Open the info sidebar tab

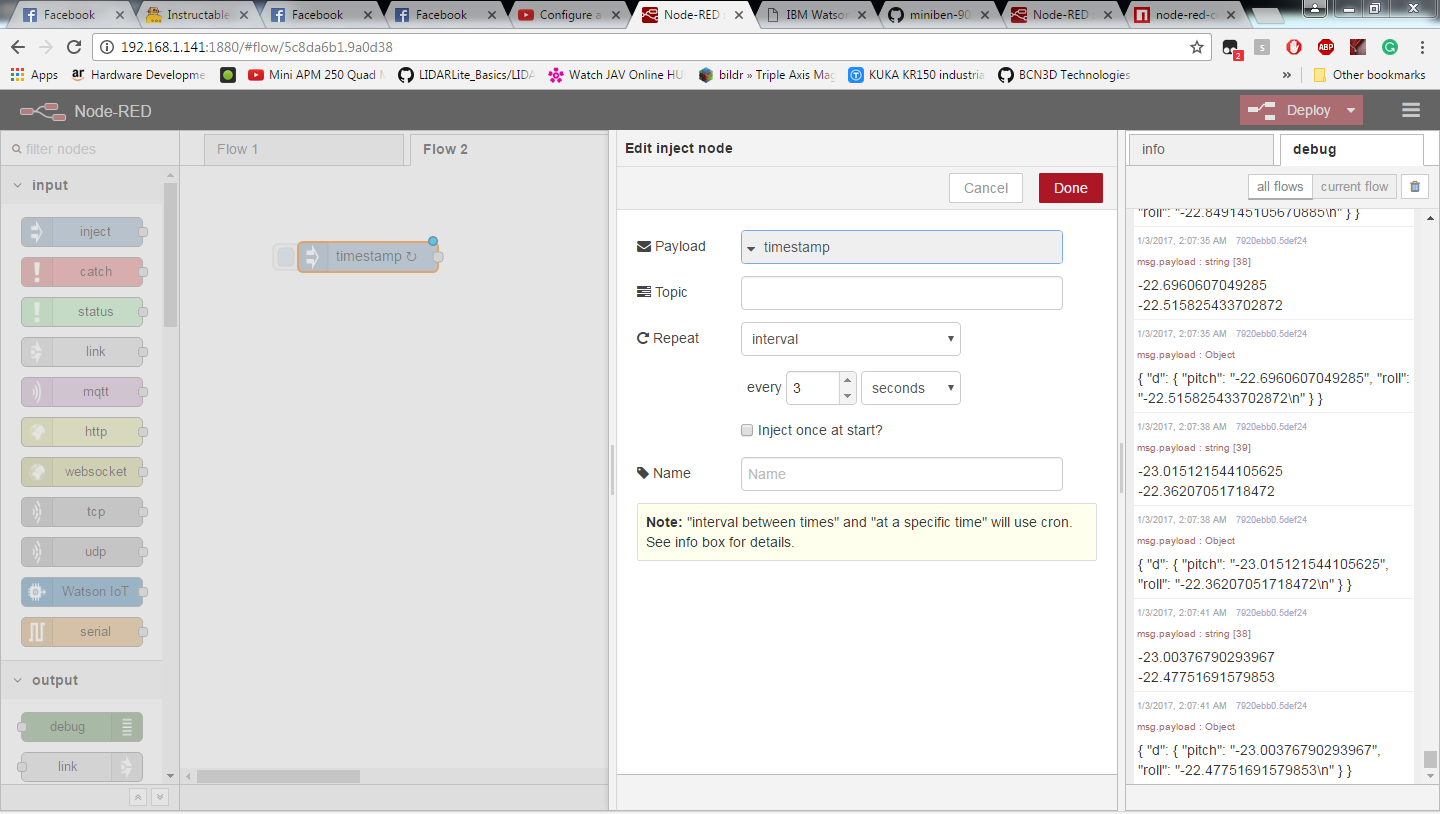coord(1201,150)
